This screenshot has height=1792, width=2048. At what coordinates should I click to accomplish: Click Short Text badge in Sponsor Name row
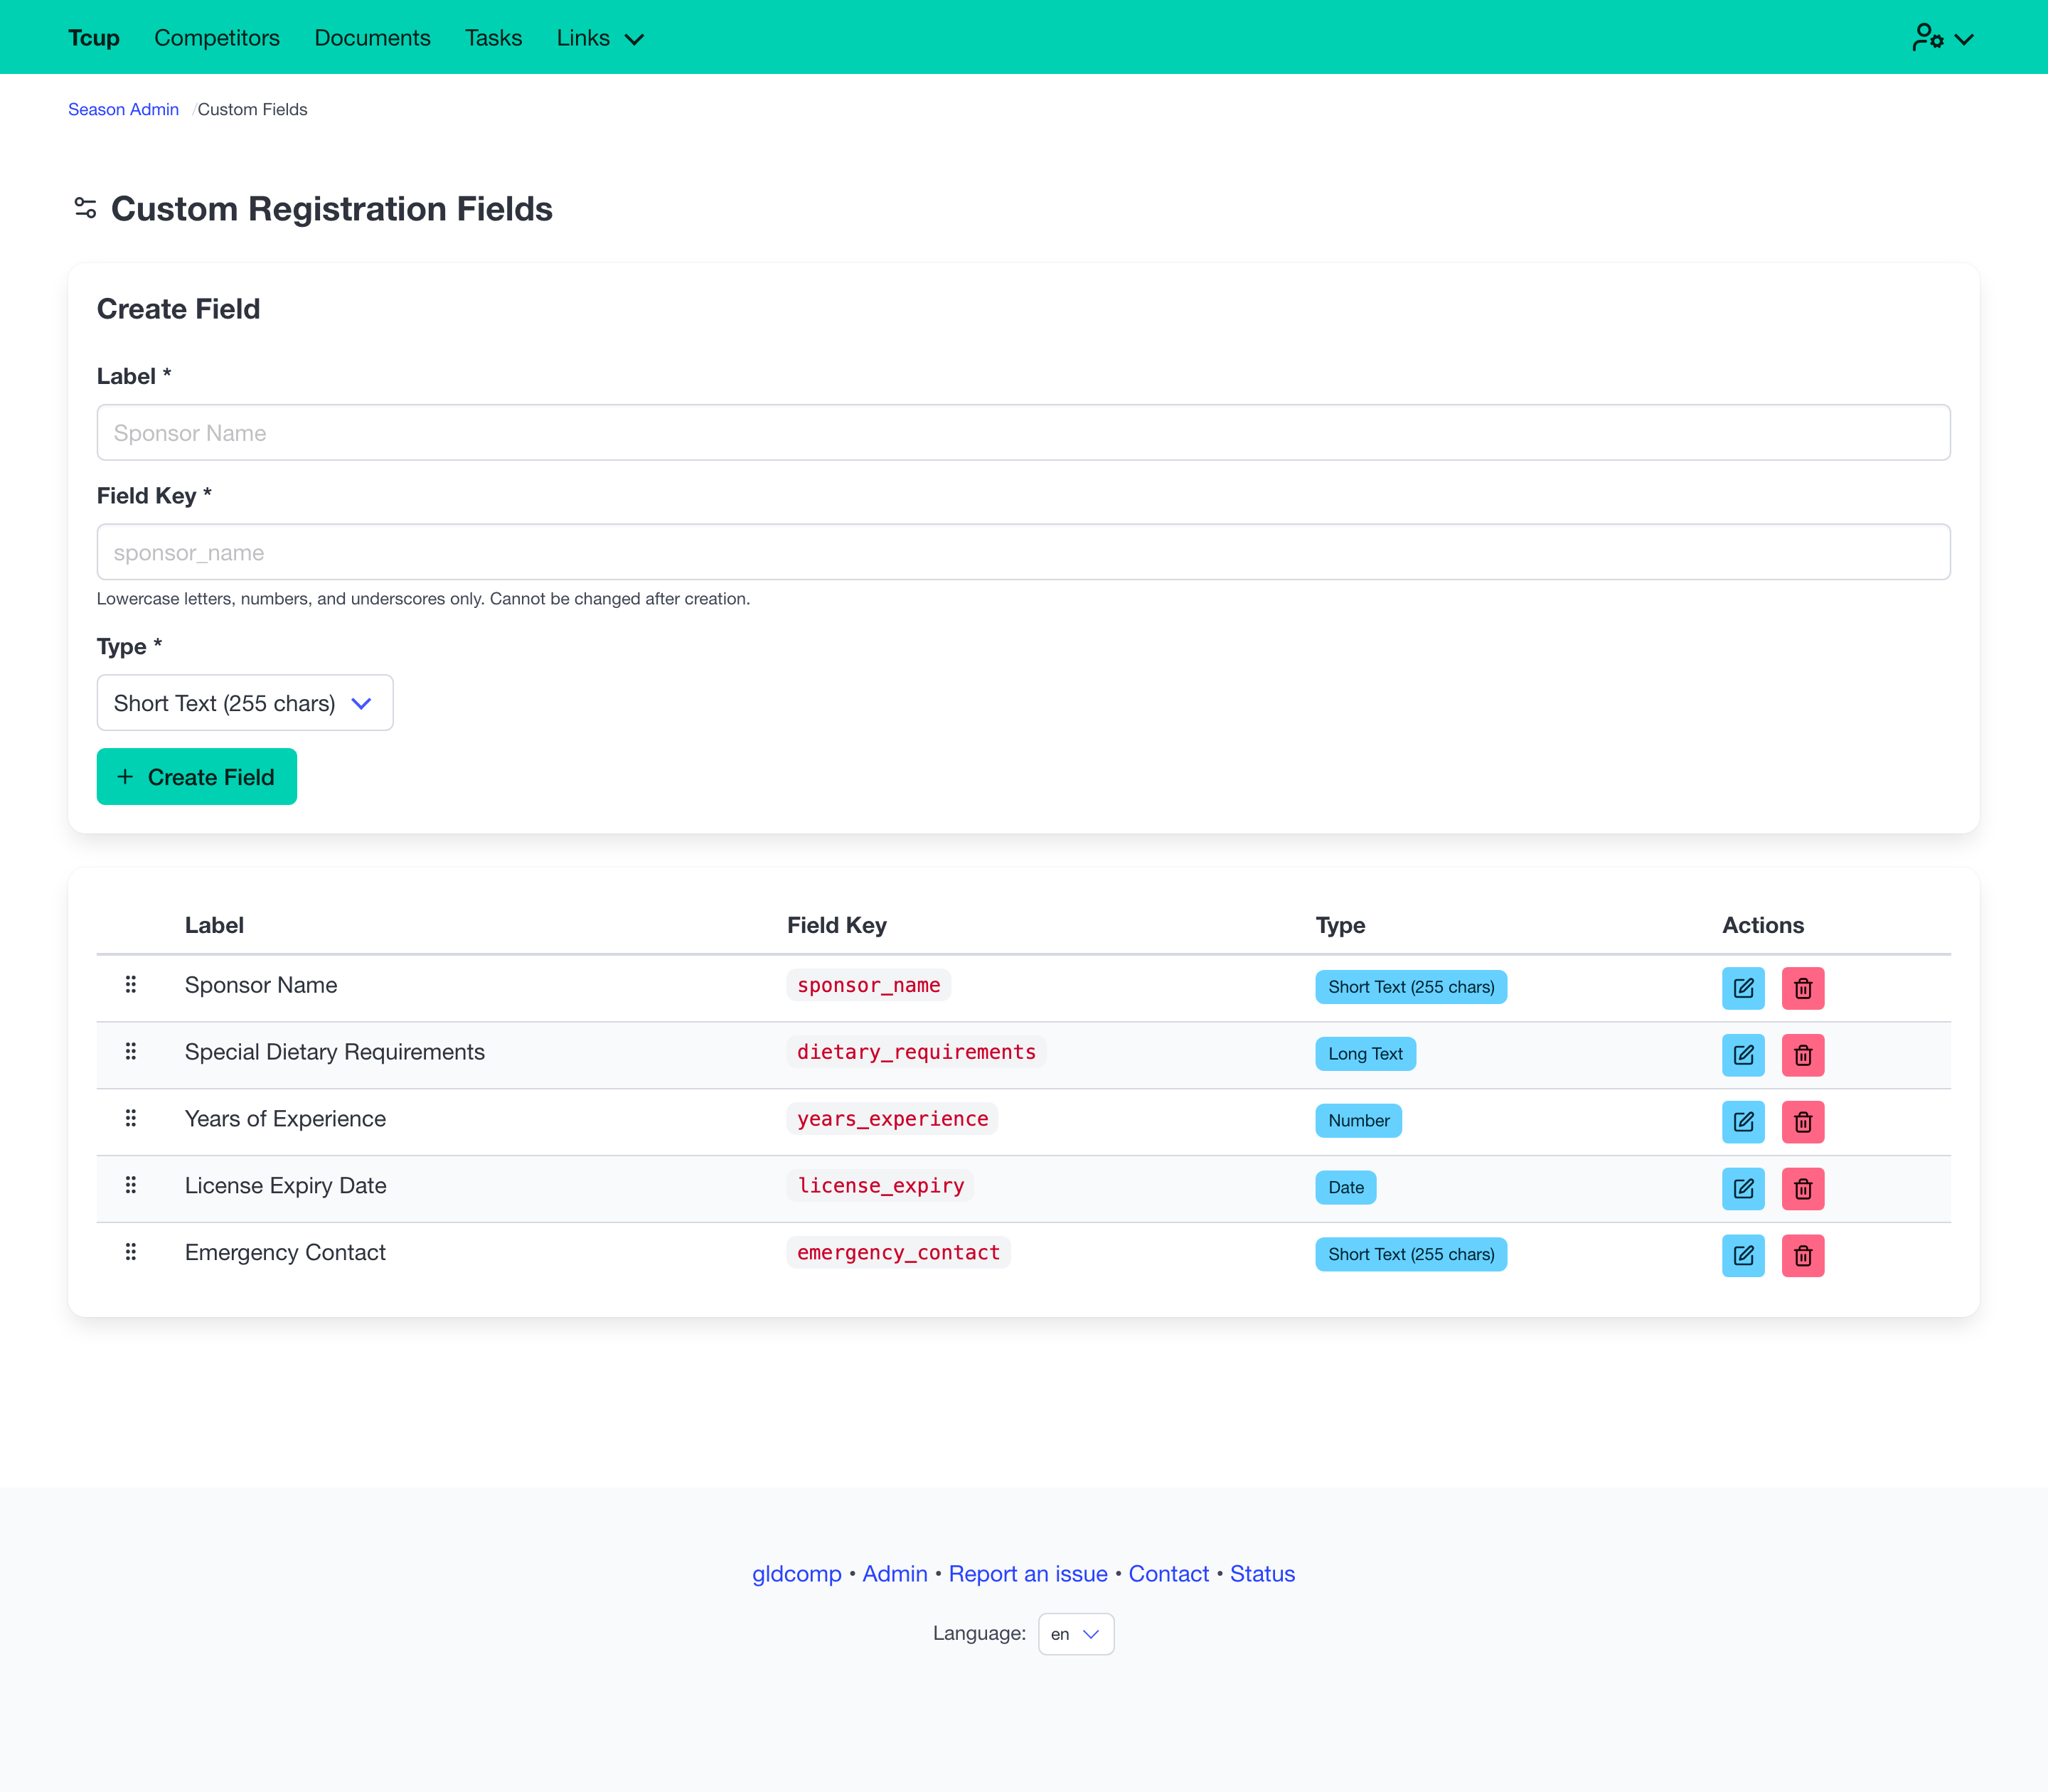coord(1411,987)
